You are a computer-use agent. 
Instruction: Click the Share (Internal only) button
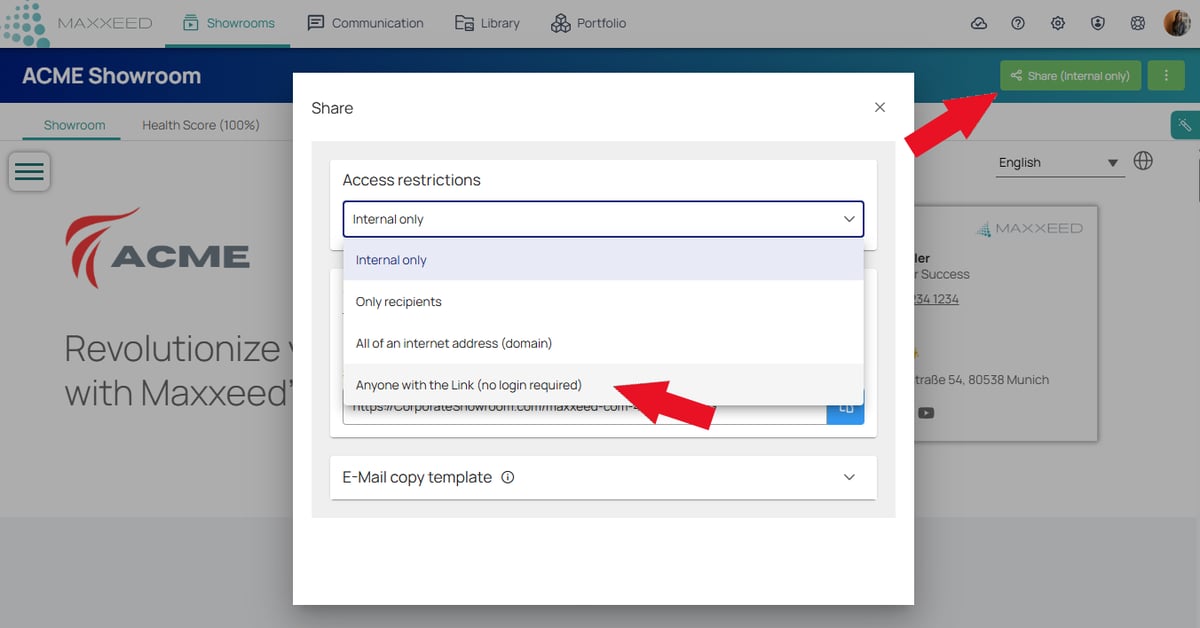(x=1070, y=75)
